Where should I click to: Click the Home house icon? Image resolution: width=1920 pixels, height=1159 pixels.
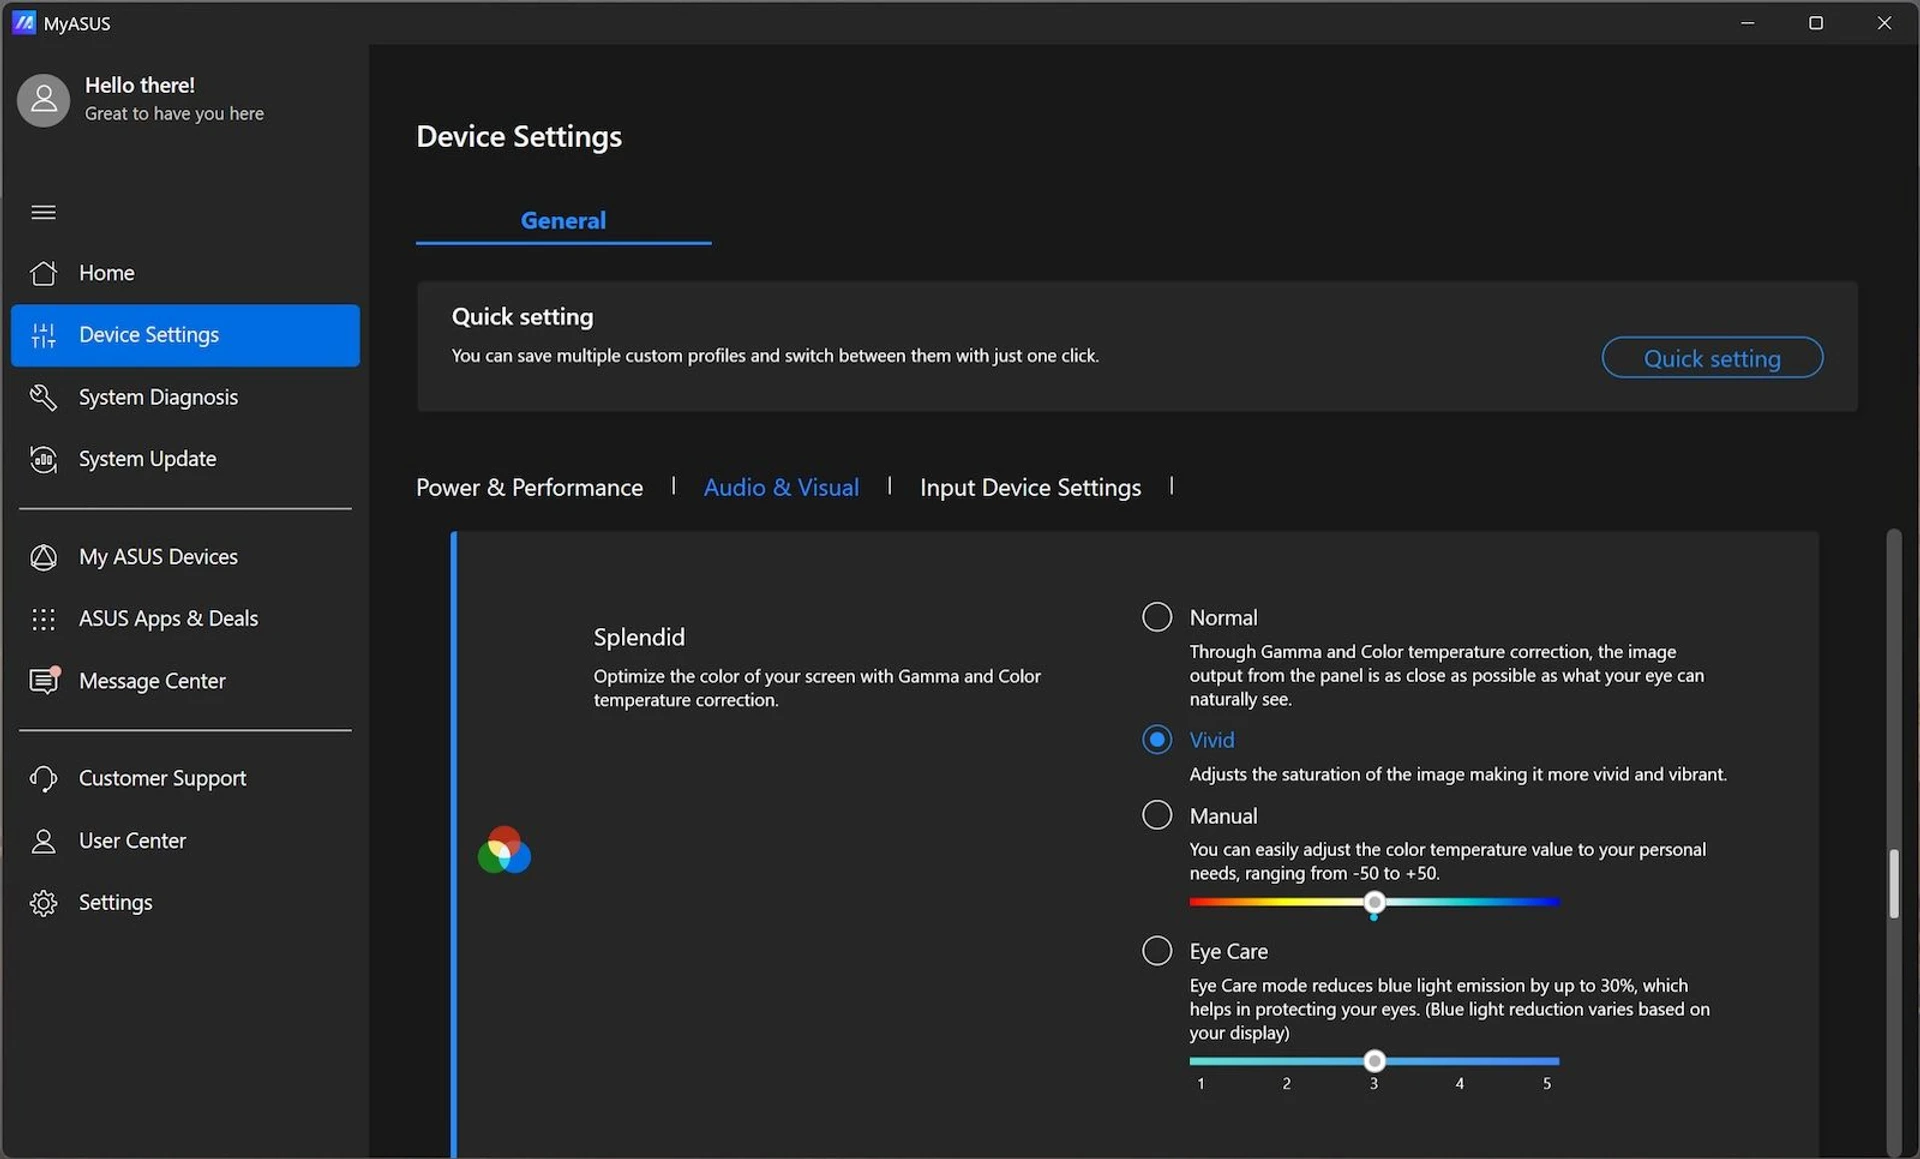point(43,273)
